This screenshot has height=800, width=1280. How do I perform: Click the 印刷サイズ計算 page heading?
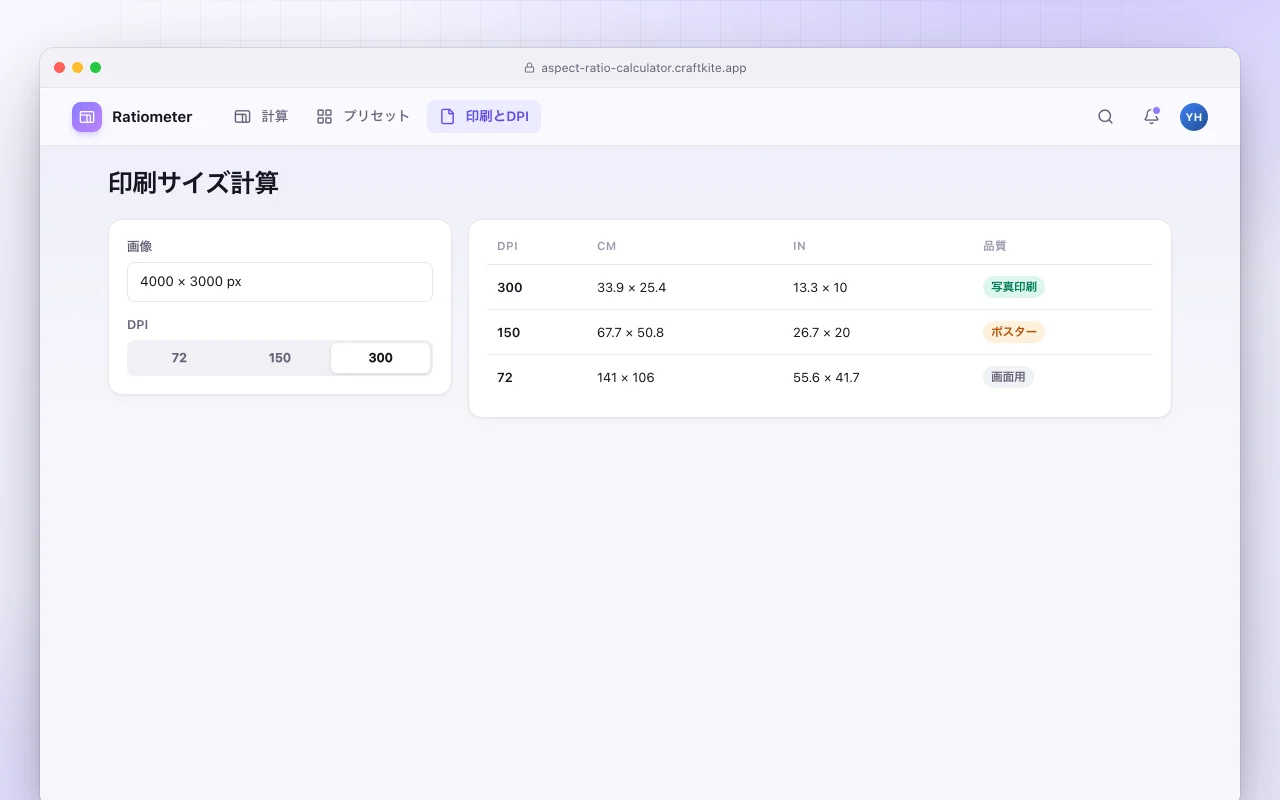pos(193,183)
